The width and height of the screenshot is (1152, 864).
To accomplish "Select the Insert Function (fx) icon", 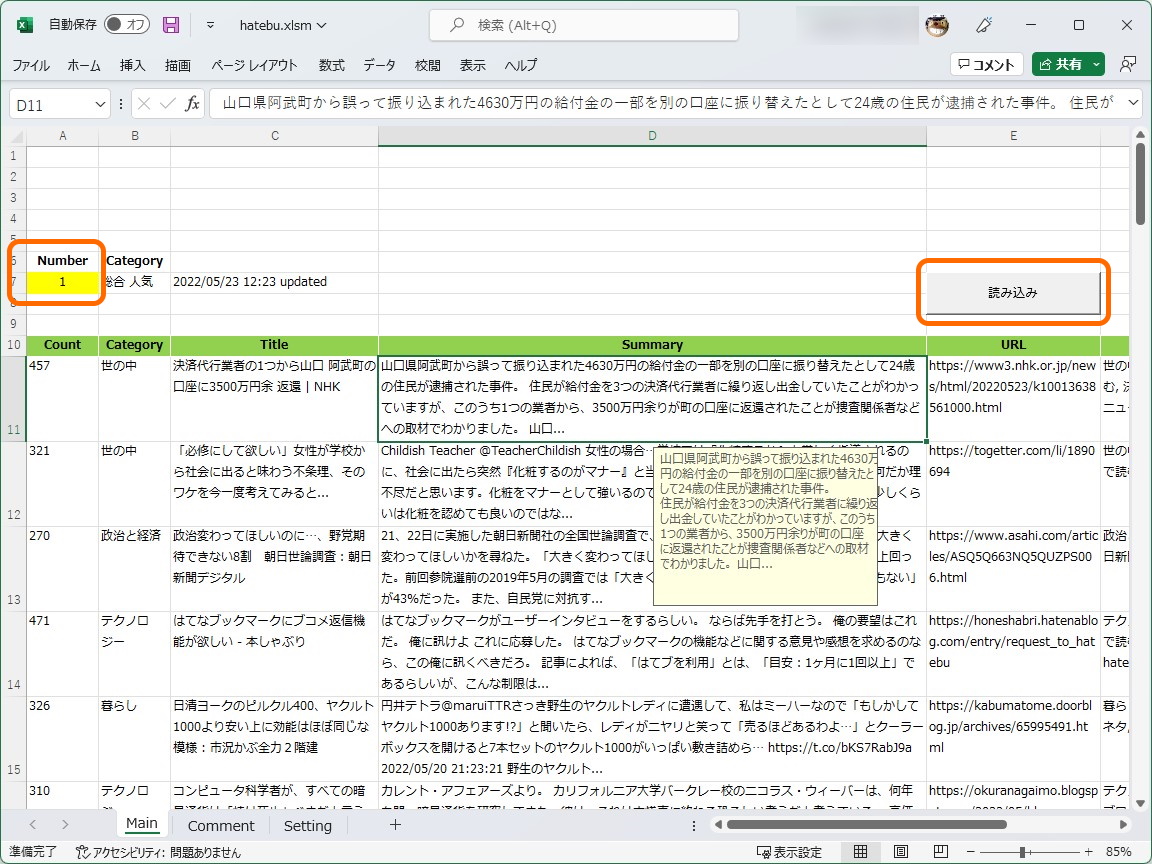I will click(192, 103).
